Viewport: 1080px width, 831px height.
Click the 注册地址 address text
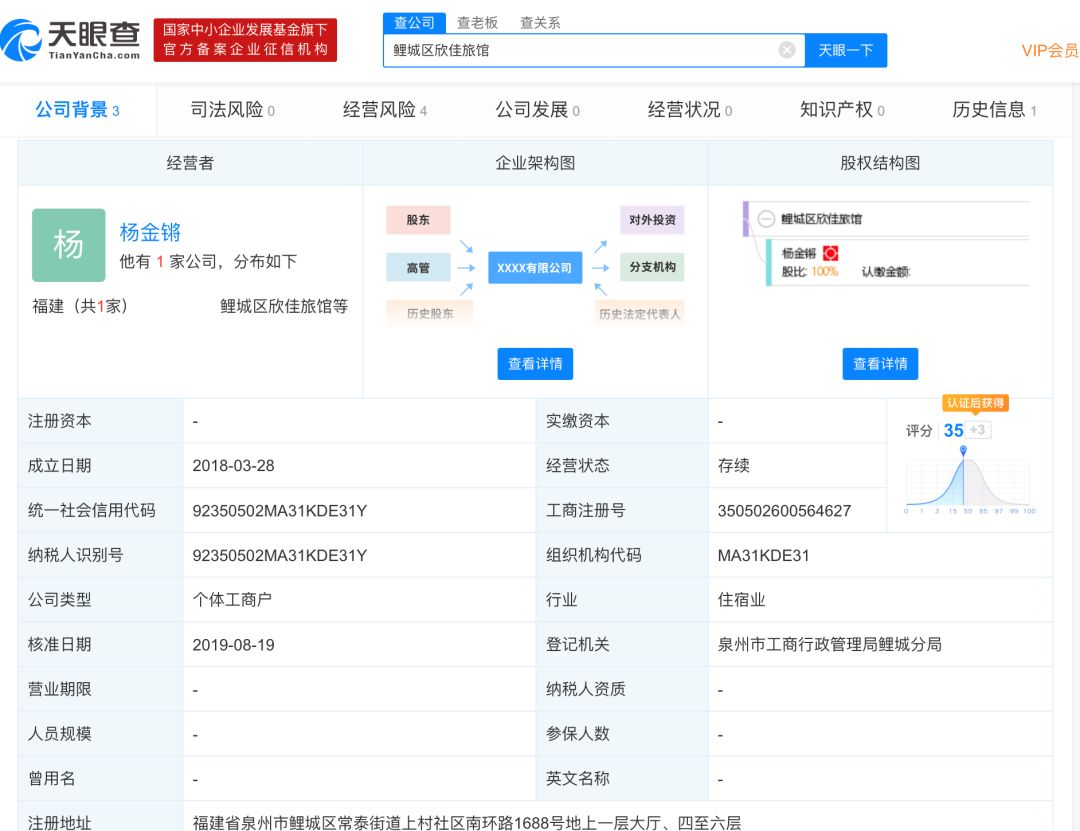[x=467, y=823]
